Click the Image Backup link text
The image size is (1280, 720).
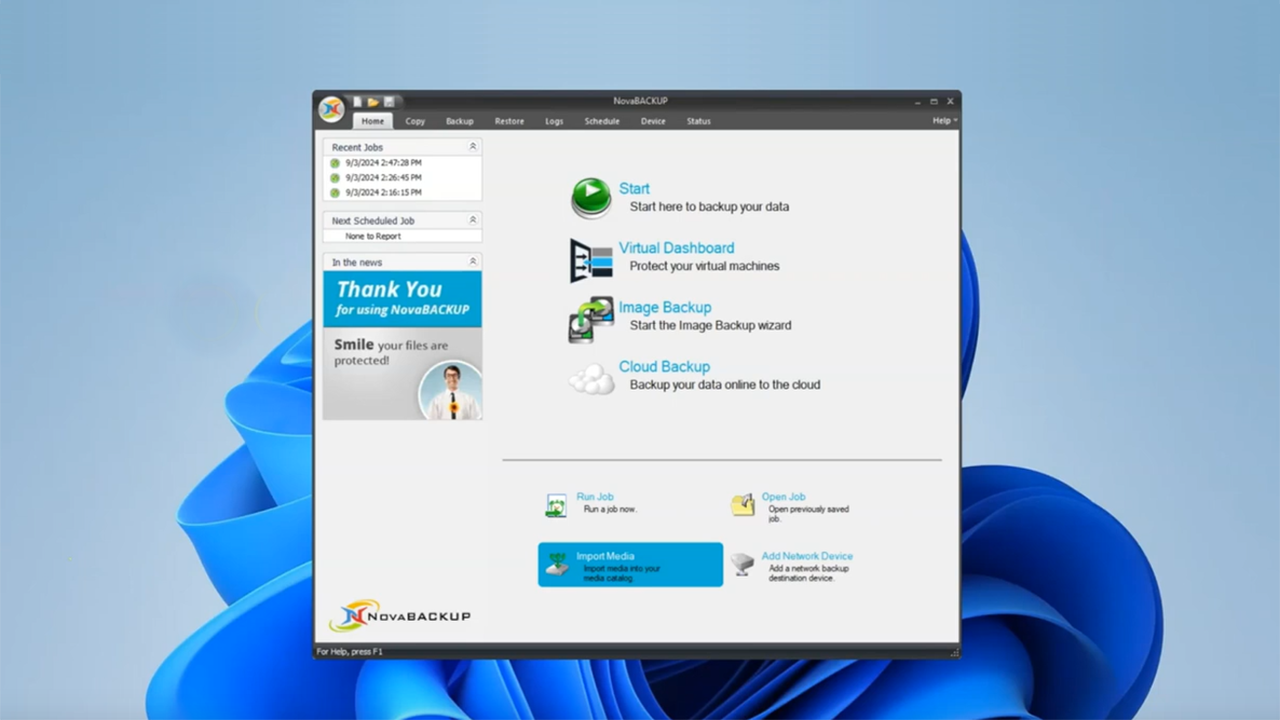(x=665, y=307)
